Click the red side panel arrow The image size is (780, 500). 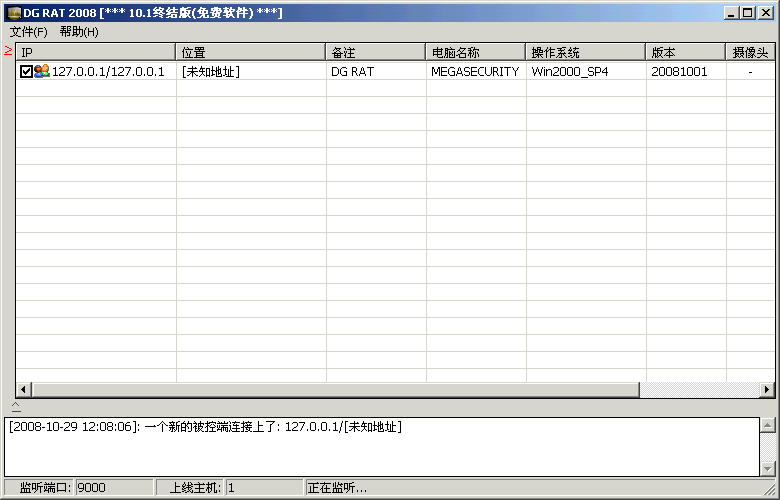(x=8, y=51)
